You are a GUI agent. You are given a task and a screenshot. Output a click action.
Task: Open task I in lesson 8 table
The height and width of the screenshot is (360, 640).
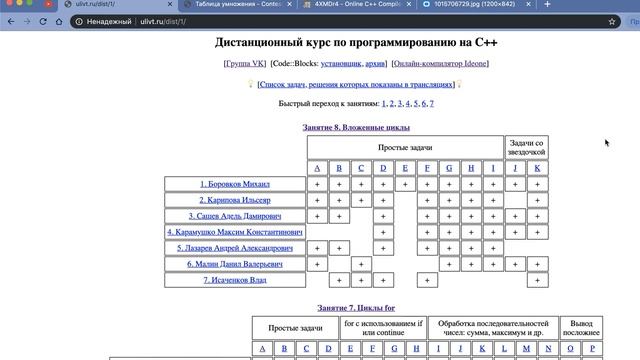(x=493, y=168)
